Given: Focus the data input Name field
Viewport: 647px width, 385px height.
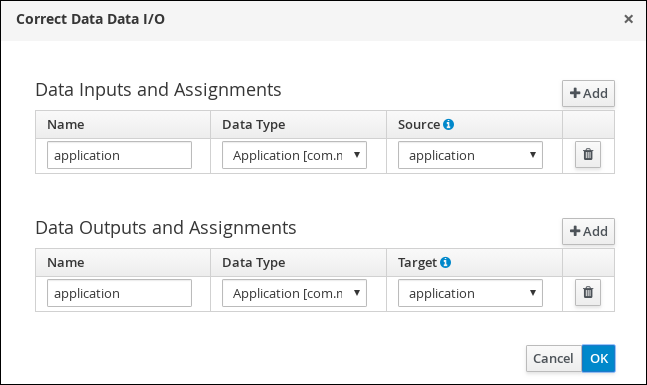Looking at the screenshot, I should [119, 155].
